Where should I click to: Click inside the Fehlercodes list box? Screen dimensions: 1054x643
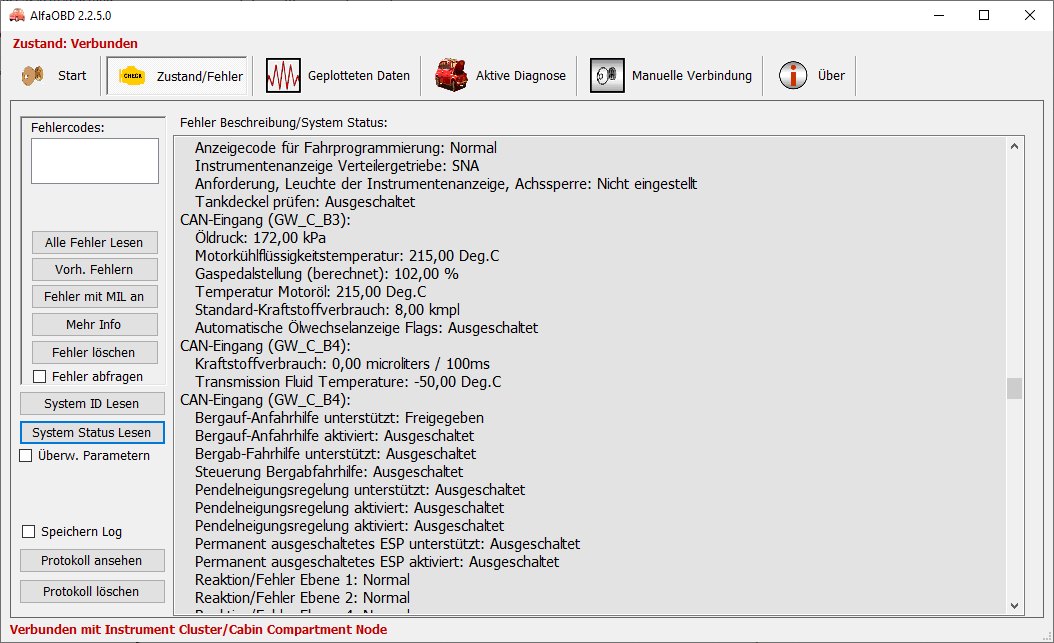(x=95, y=161)
